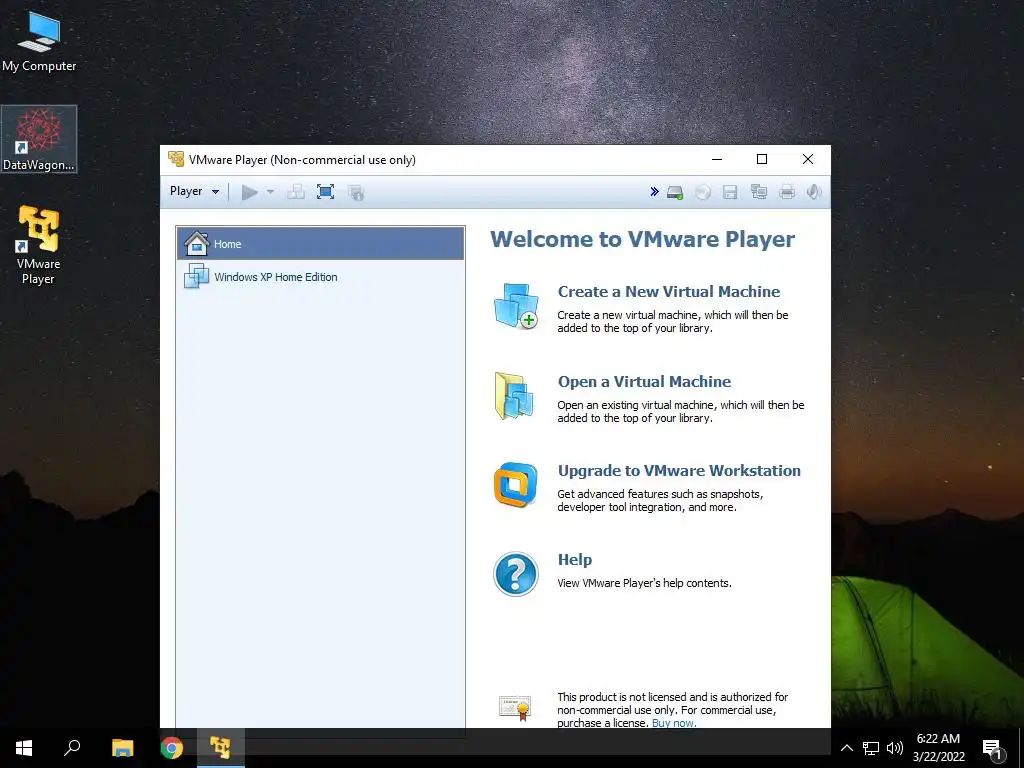This screenshot has height=768, width=1024.
Task: Open My Computer desktop icon
Action: coord(39,40)
